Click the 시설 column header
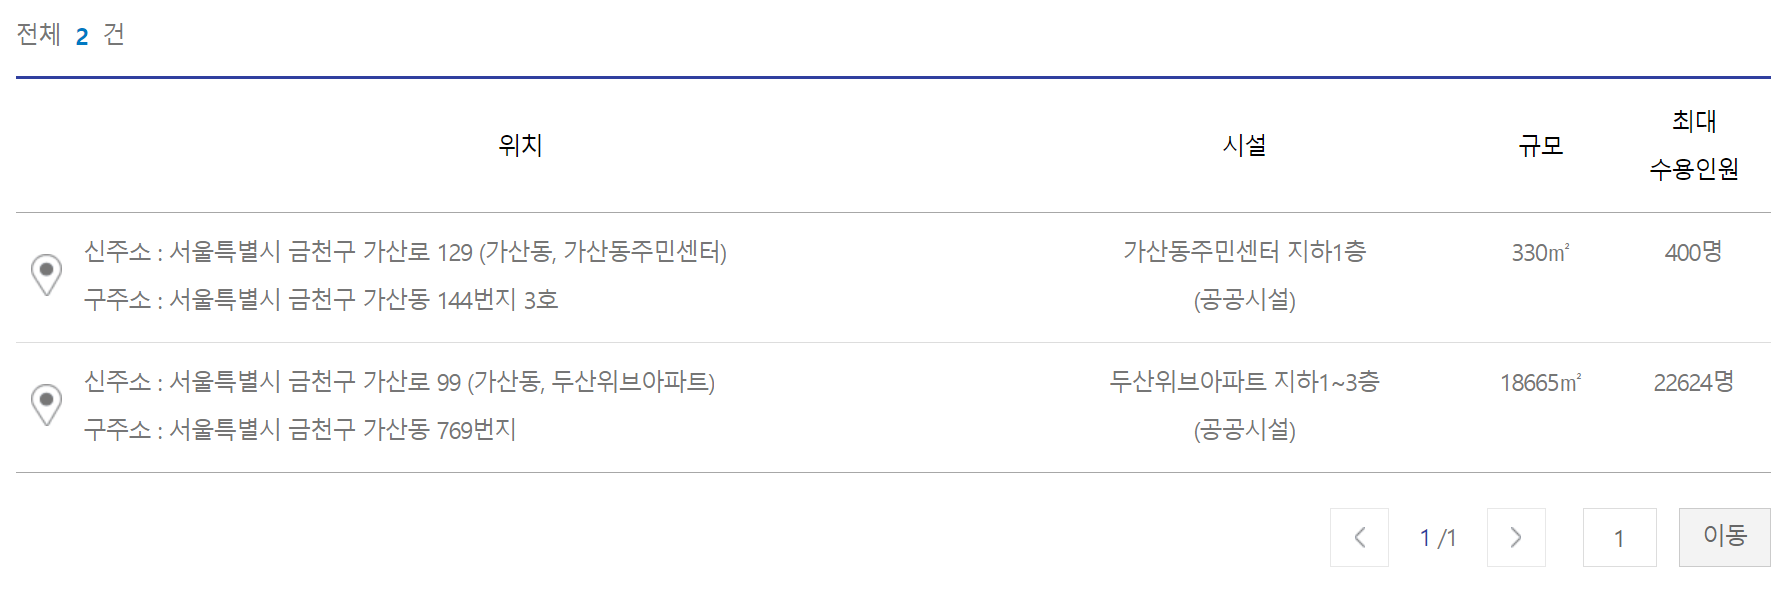 point(1246,145)
